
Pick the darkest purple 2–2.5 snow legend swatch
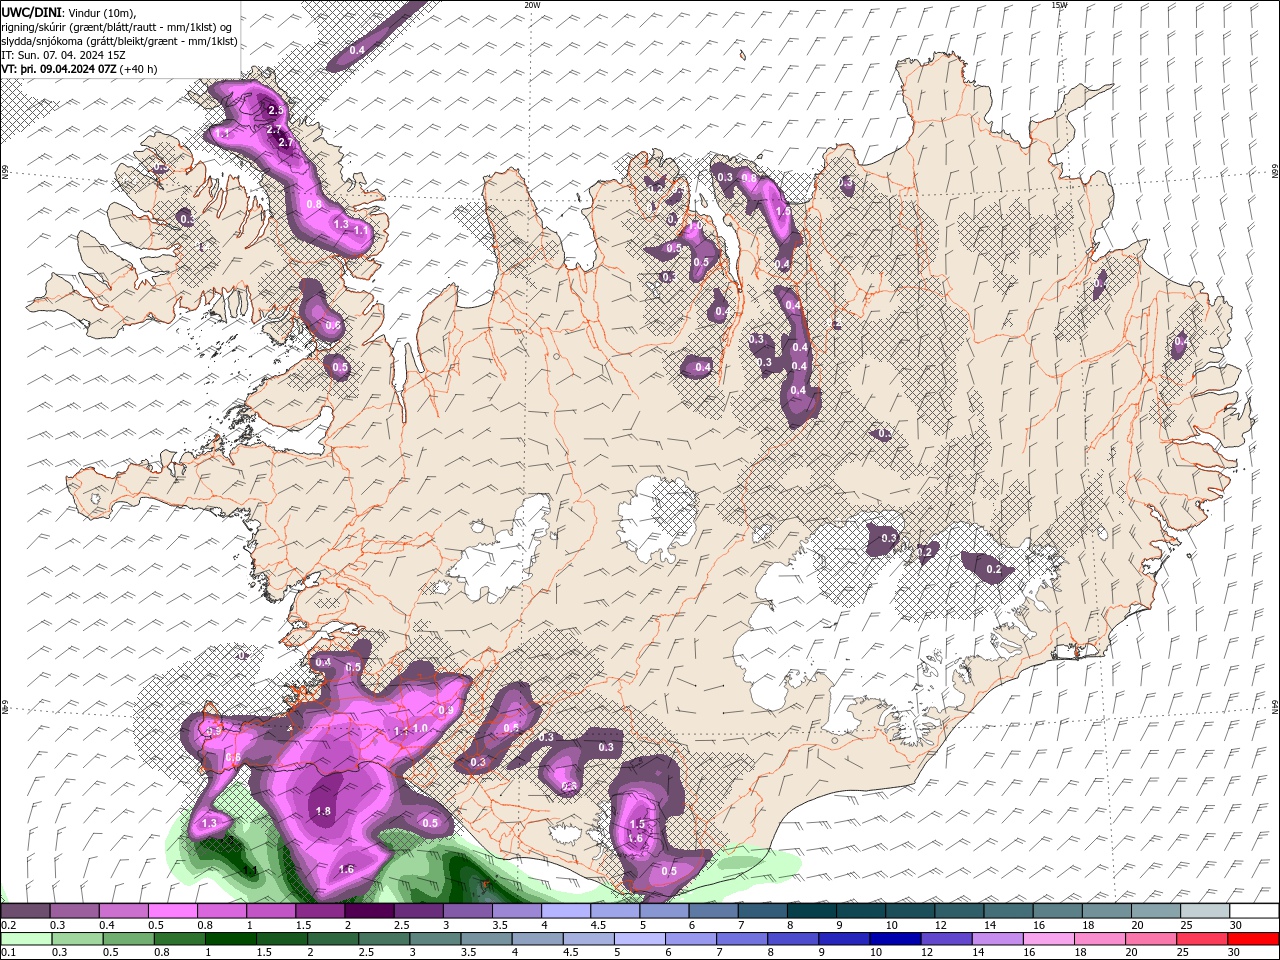click(x=369, y=911)
